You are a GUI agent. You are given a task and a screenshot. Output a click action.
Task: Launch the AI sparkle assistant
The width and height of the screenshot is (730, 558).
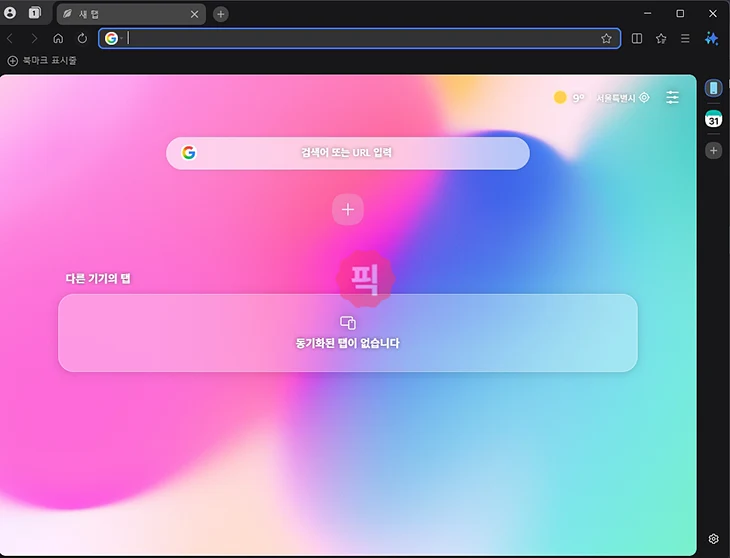pyautogui.click(x=711, y=38)
